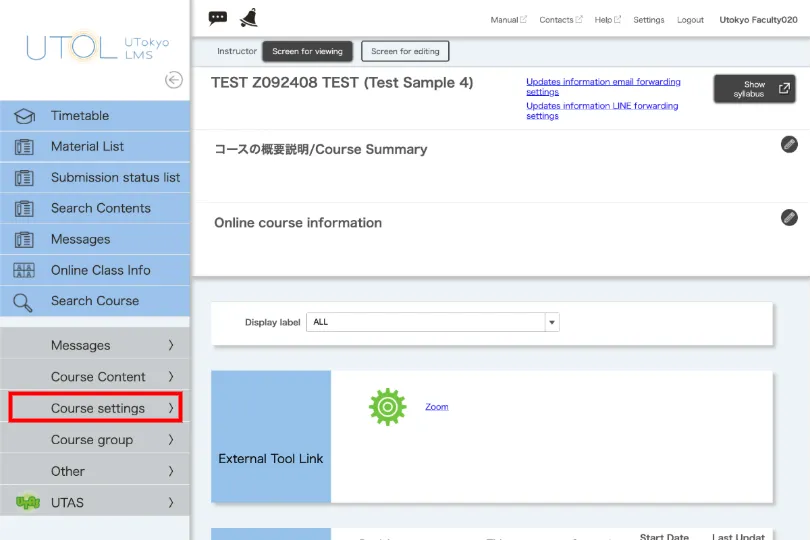The height and width of the screenshot is (540, 811).
Task: Open Online Class Info page
Action: point(95,270)
